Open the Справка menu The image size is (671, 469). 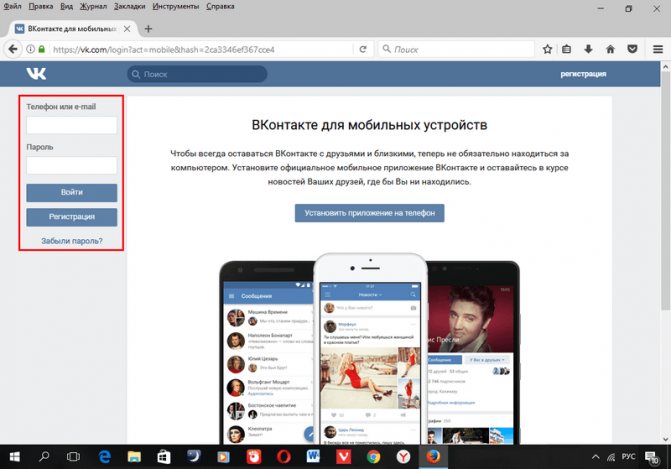pos(220,6)
